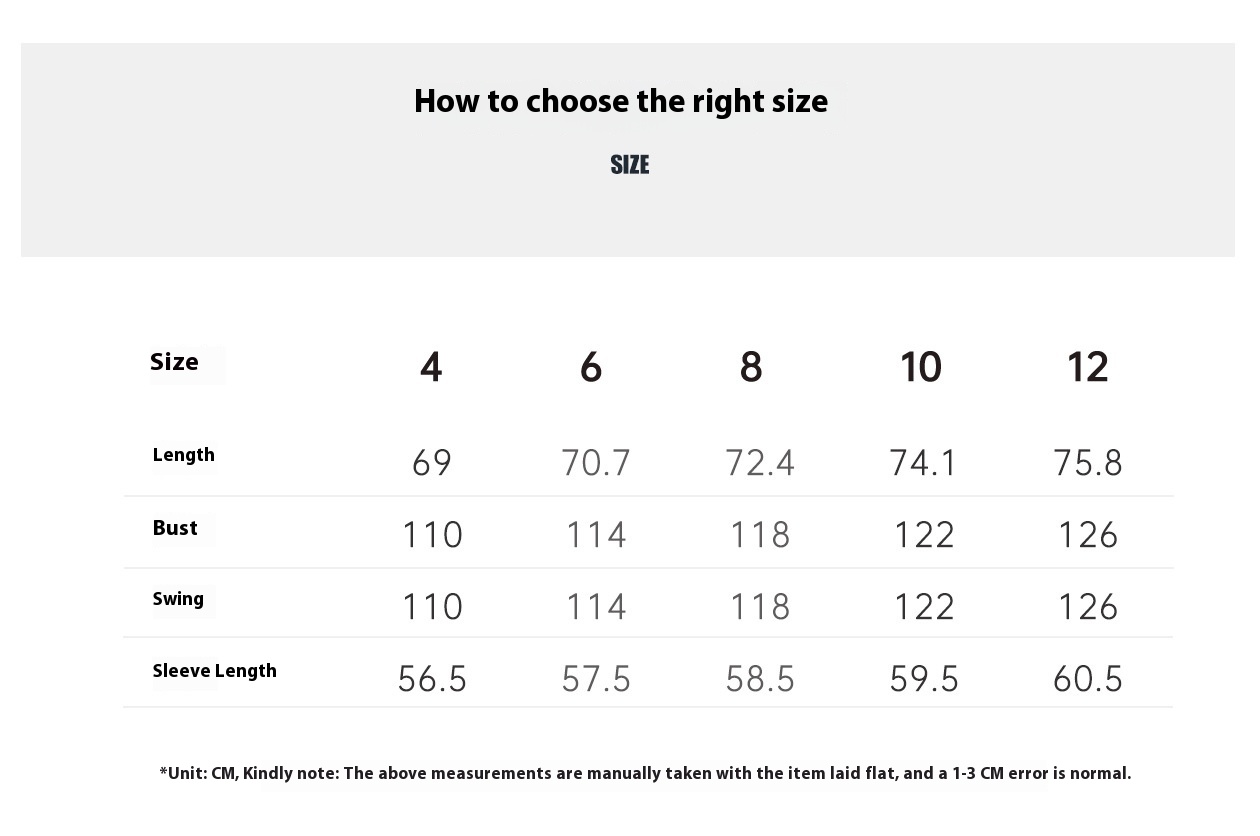
Task: Click the Length row label
Action: 183,455
